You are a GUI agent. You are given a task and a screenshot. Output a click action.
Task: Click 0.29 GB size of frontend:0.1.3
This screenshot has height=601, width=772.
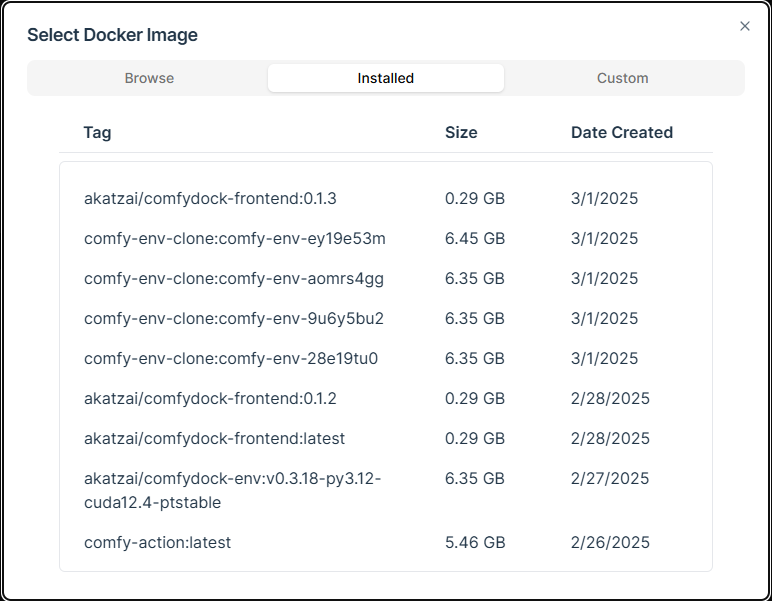(x=475, y=198)
